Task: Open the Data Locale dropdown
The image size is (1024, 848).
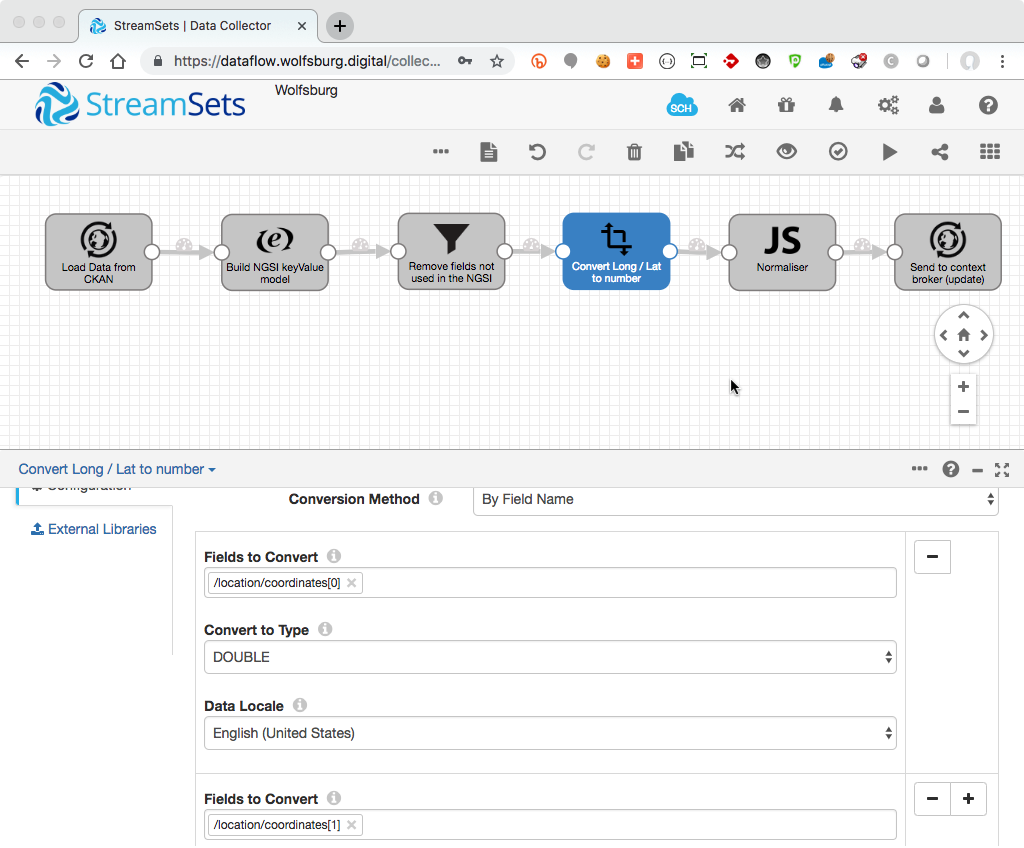Action: coord(550,733)
